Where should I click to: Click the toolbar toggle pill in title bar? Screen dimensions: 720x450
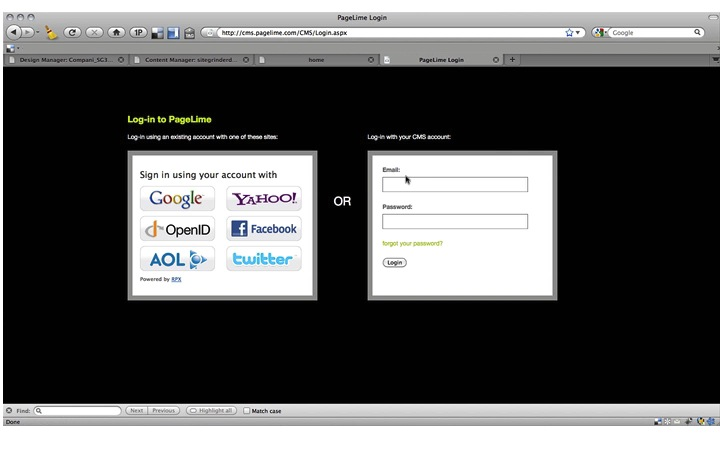tap(713, 17)
